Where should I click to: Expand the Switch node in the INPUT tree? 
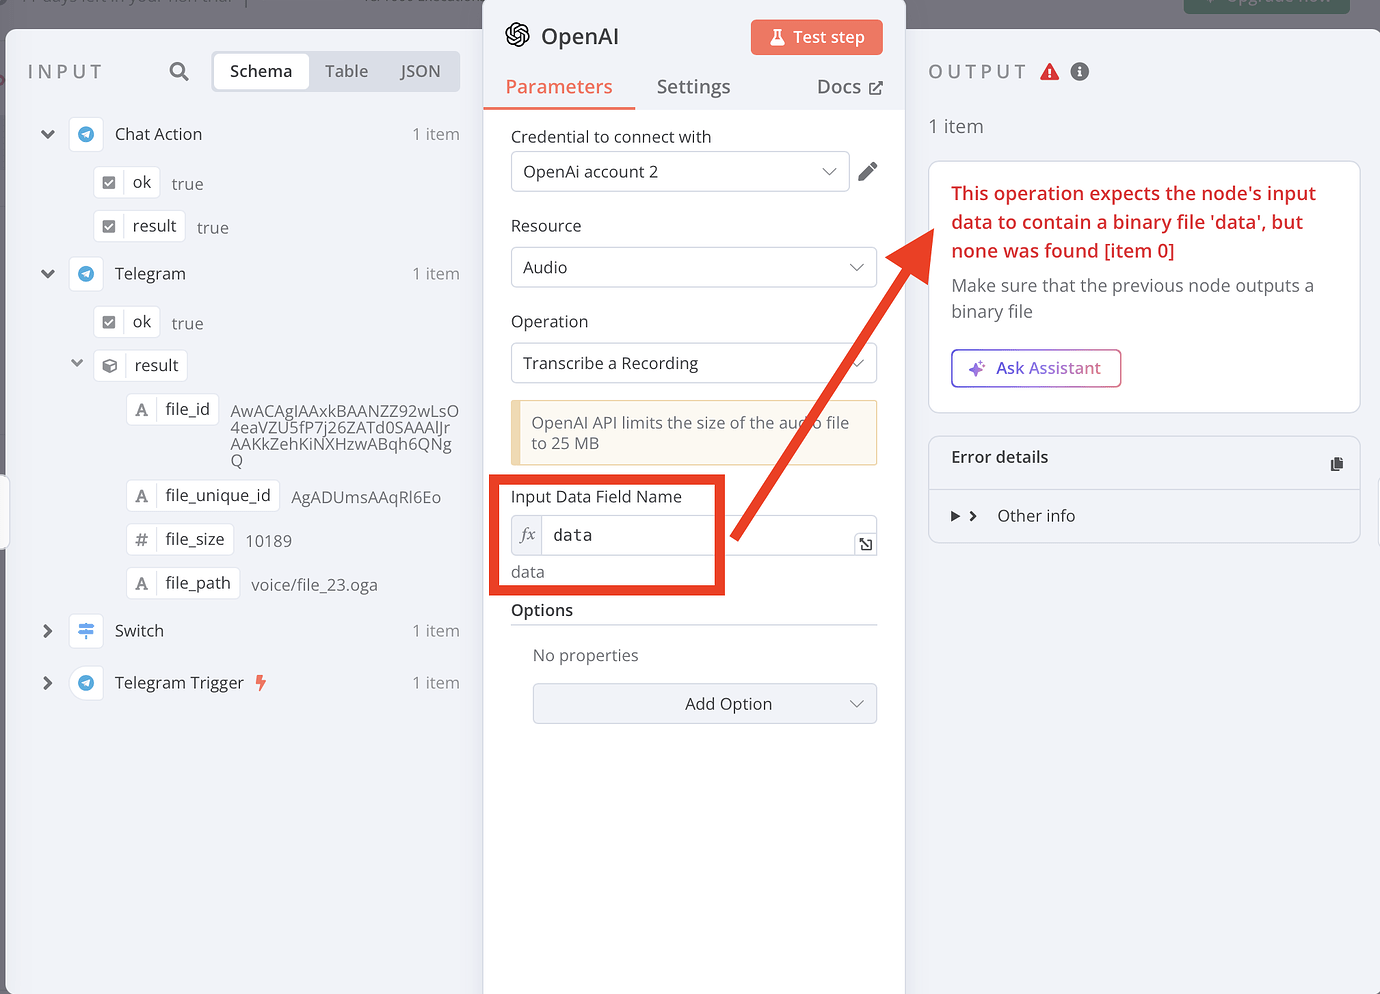(47, 631)
